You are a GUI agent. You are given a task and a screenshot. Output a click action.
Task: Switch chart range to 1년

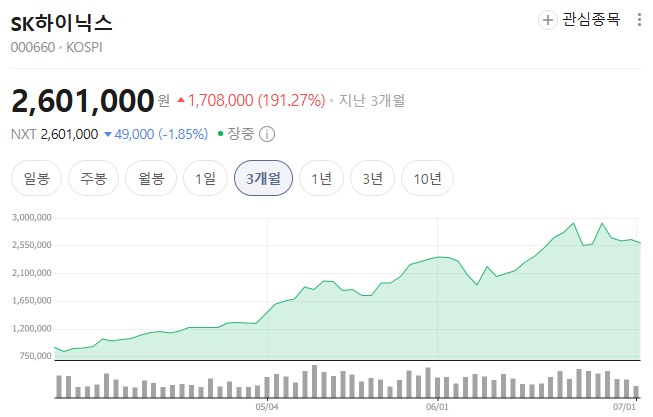pyautogui.click(x=322, y=178)
